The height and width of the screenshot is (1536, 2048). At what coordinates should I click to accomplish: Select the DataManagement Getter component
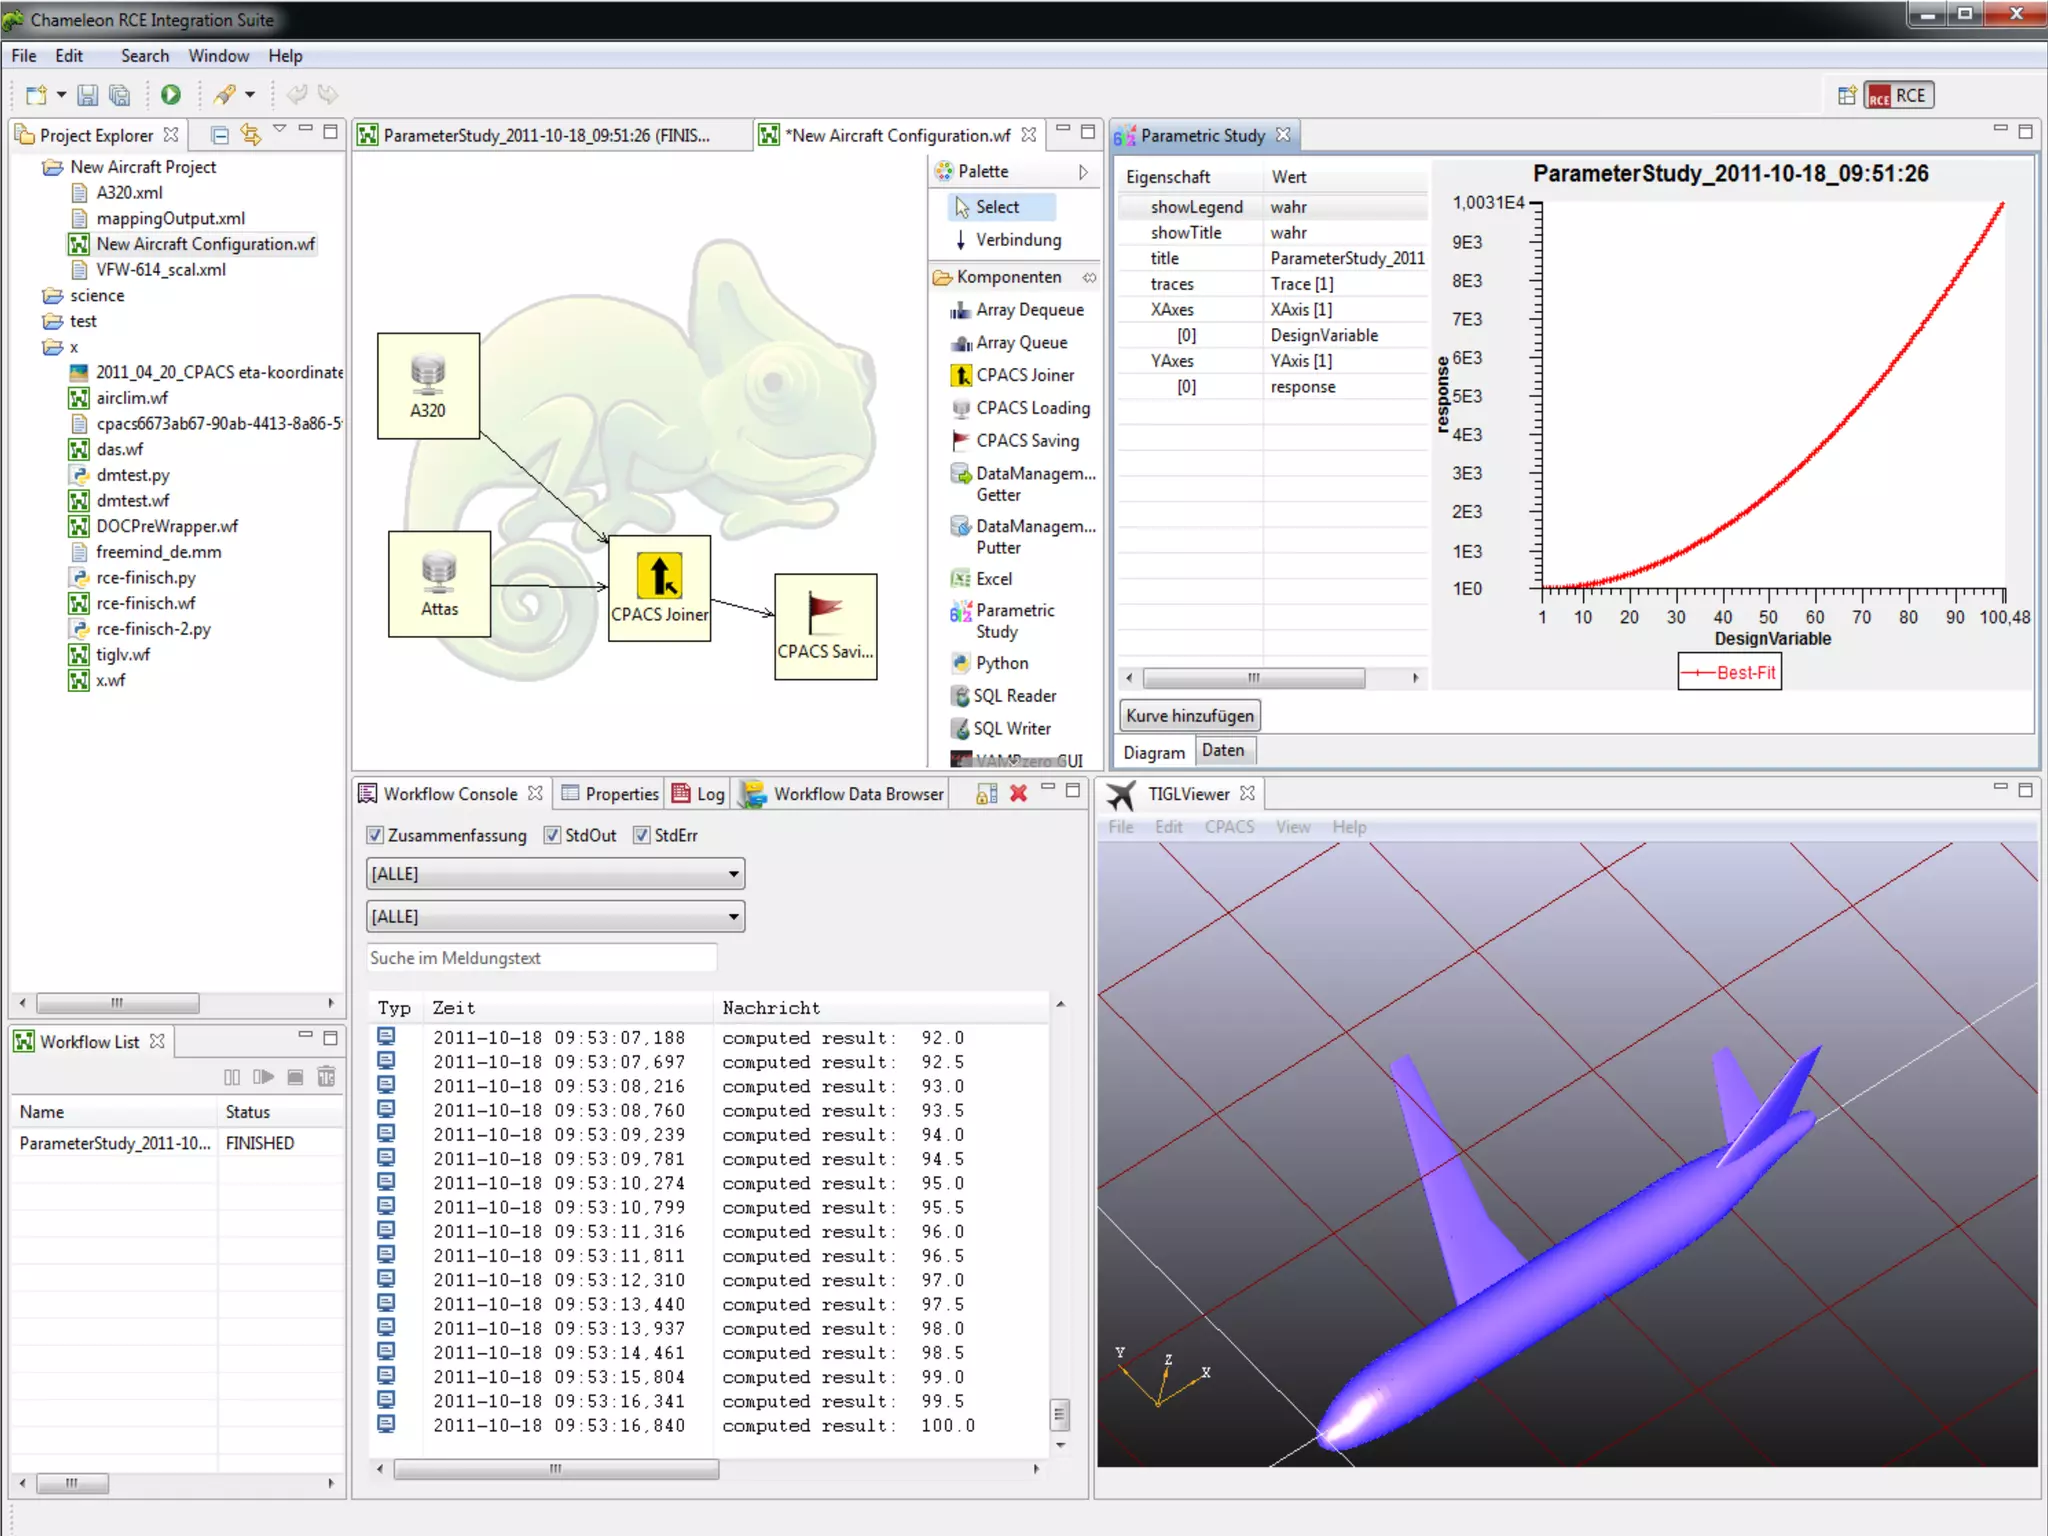pos(1022,484)
